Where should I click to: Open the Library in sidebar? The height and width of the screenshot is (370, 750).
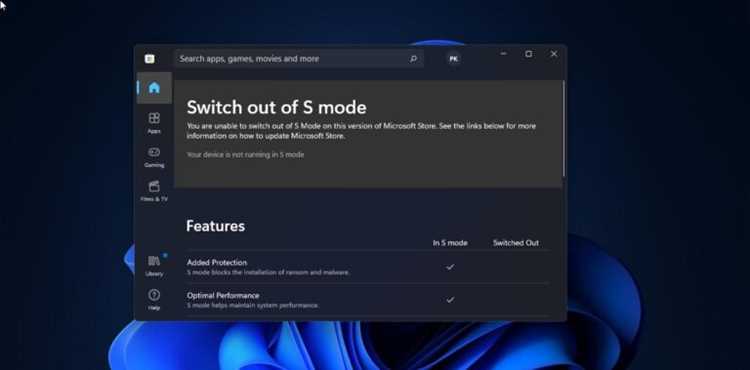154,265
